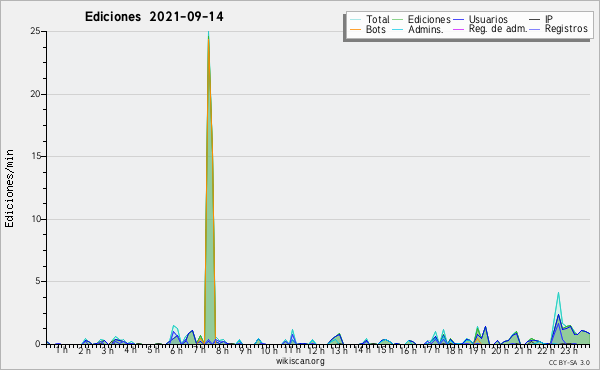Click the '13 h' x-axis label
The width and height of the screenshot is (600, 370).
(339, 350)
